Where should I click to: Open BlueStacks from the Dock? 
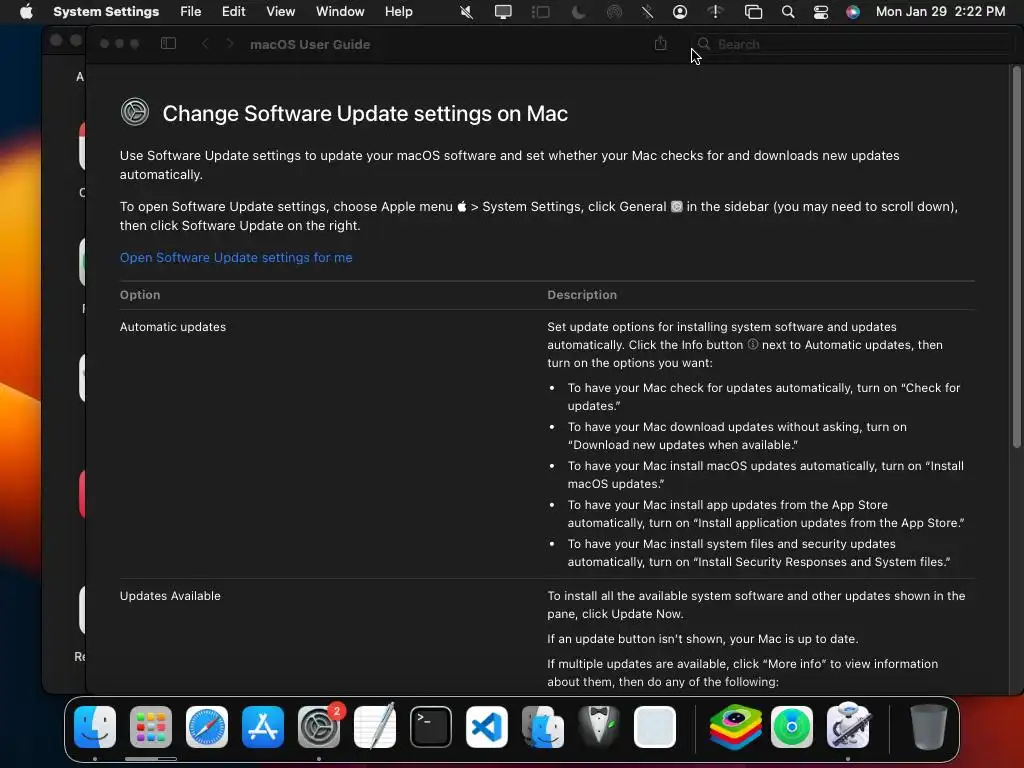(736, 727)
